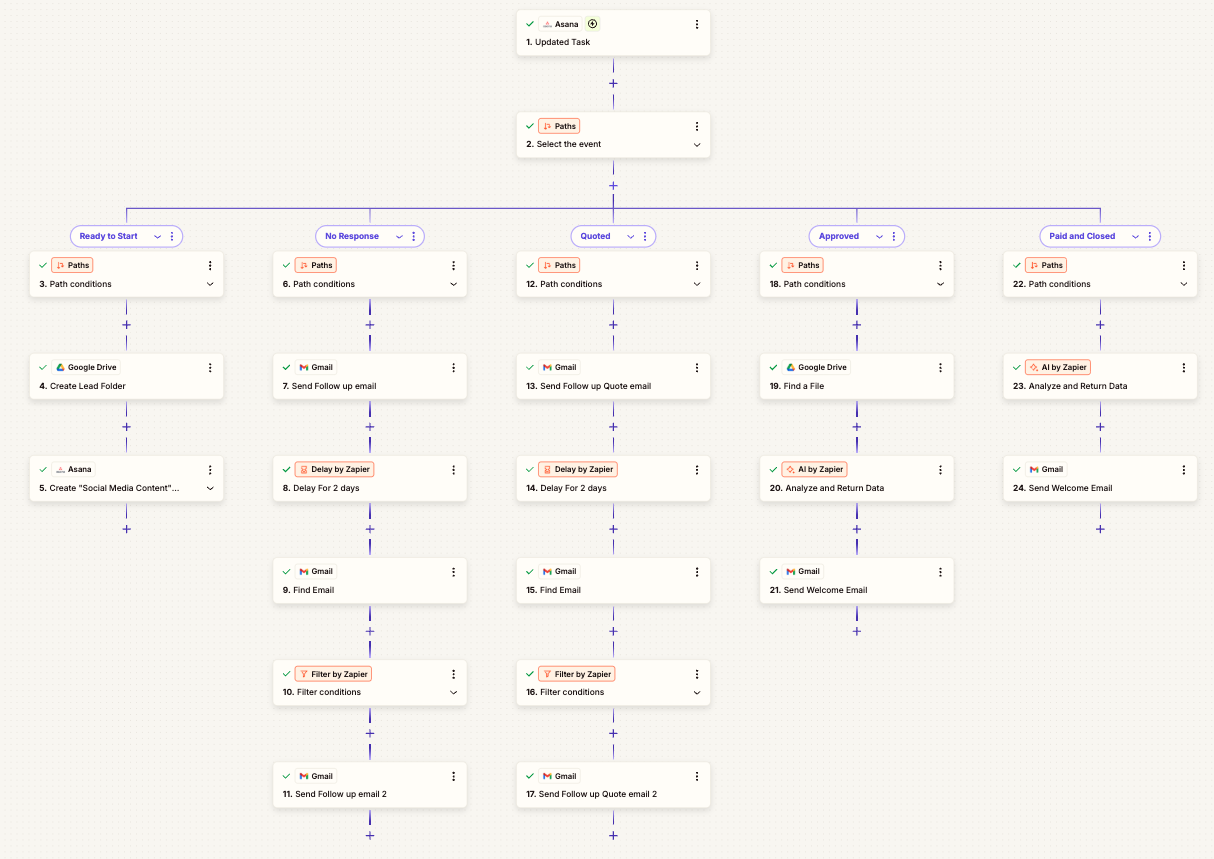Viewport: 1214px width, 859px height.
Task: Open the kebab menu of the No Response path
Action: [x=414, y=237]
